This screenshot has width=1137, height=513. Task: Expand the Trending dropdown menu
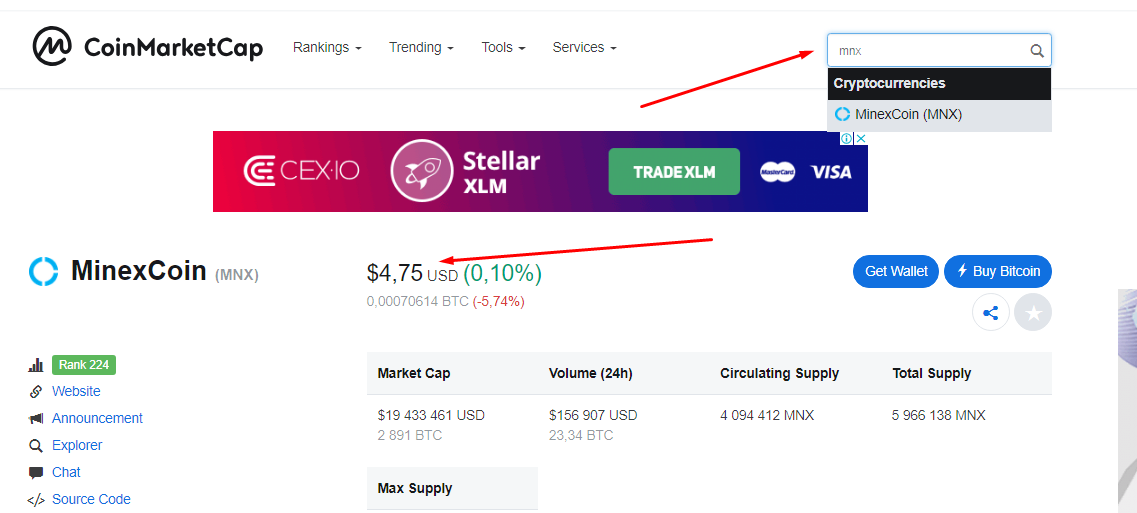(421, 48)
